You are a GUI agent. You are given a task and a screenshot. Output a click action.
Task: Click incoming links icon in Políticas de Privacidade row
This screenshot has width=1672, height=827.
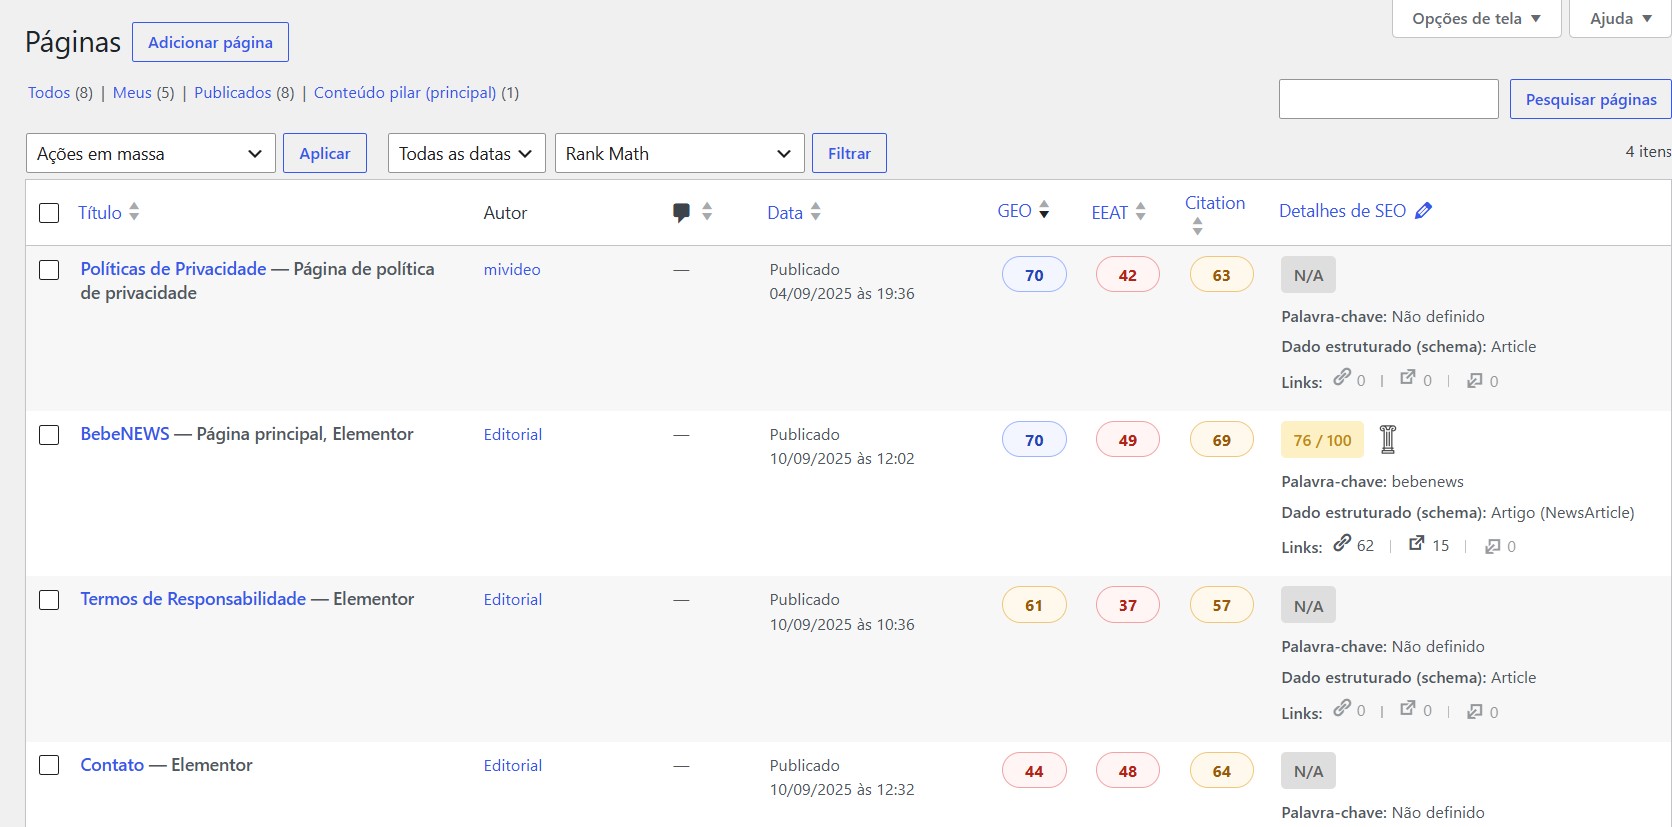[x=1475, y=380]
